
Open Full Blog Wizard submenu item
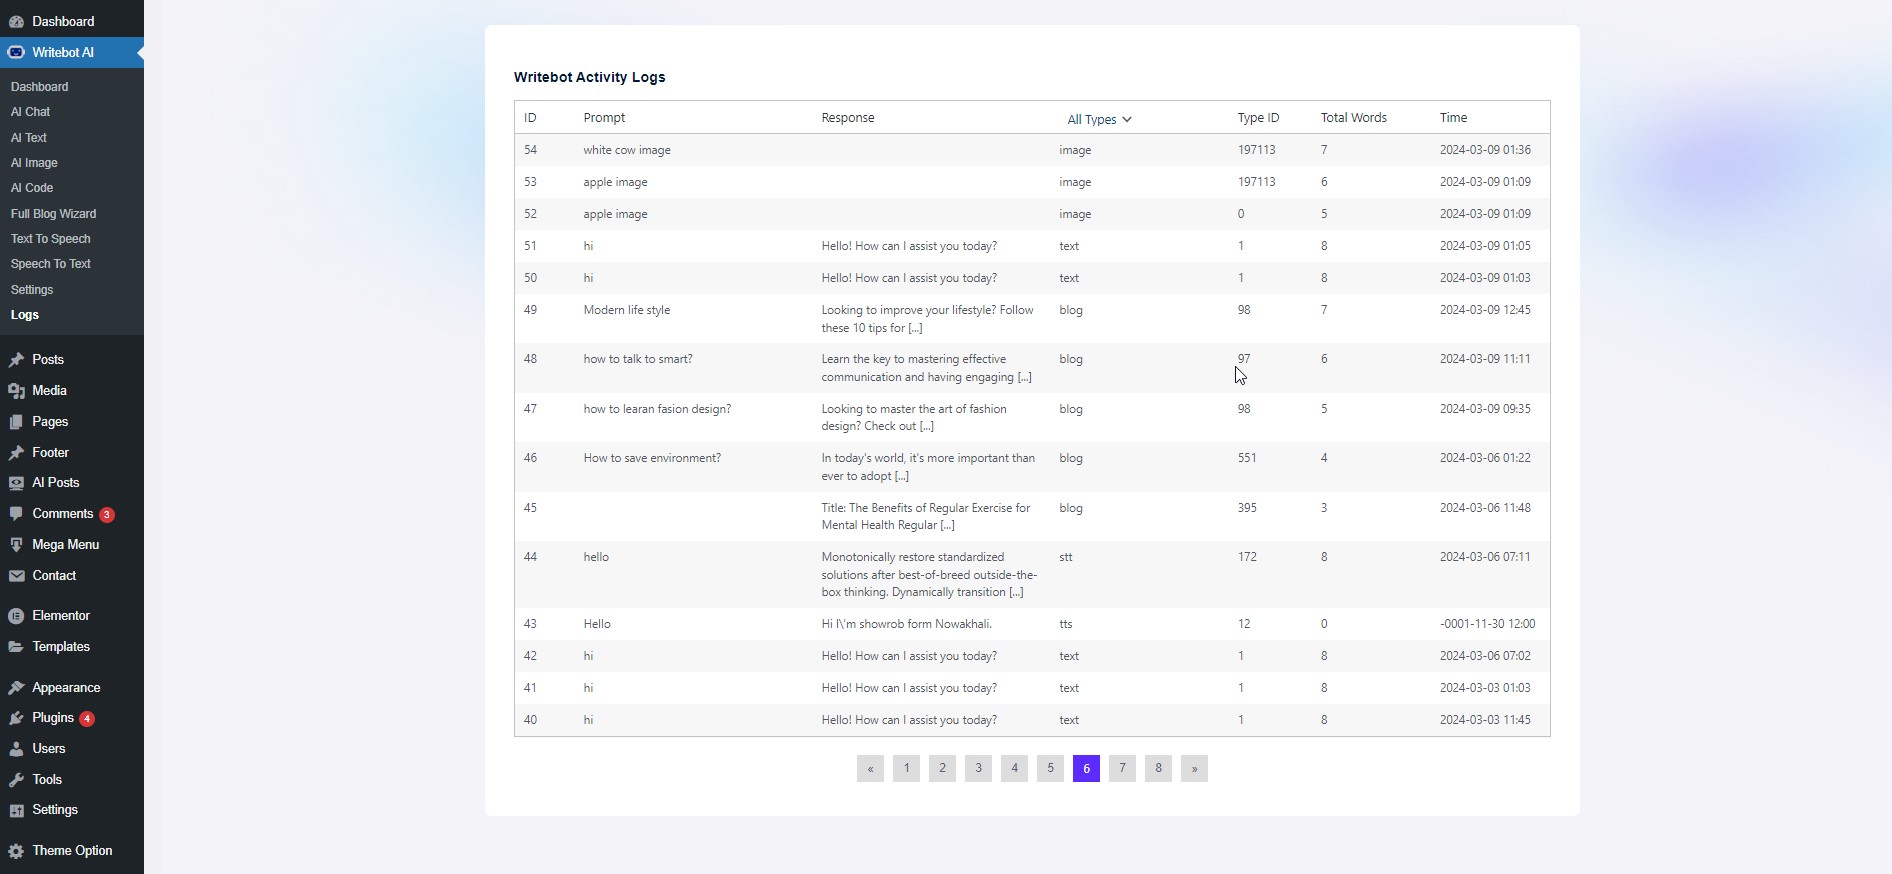(54, 214)
